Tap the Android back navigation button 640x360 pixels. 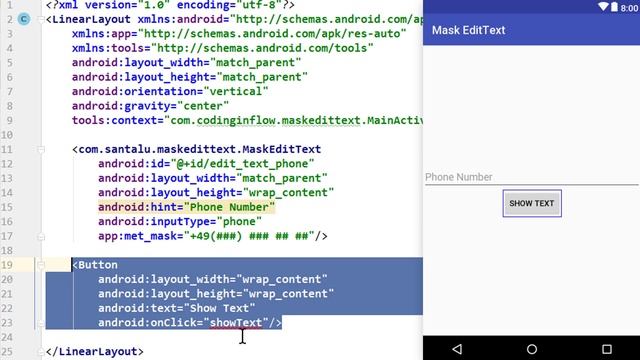pyautogui.click(x=458, y=349)
